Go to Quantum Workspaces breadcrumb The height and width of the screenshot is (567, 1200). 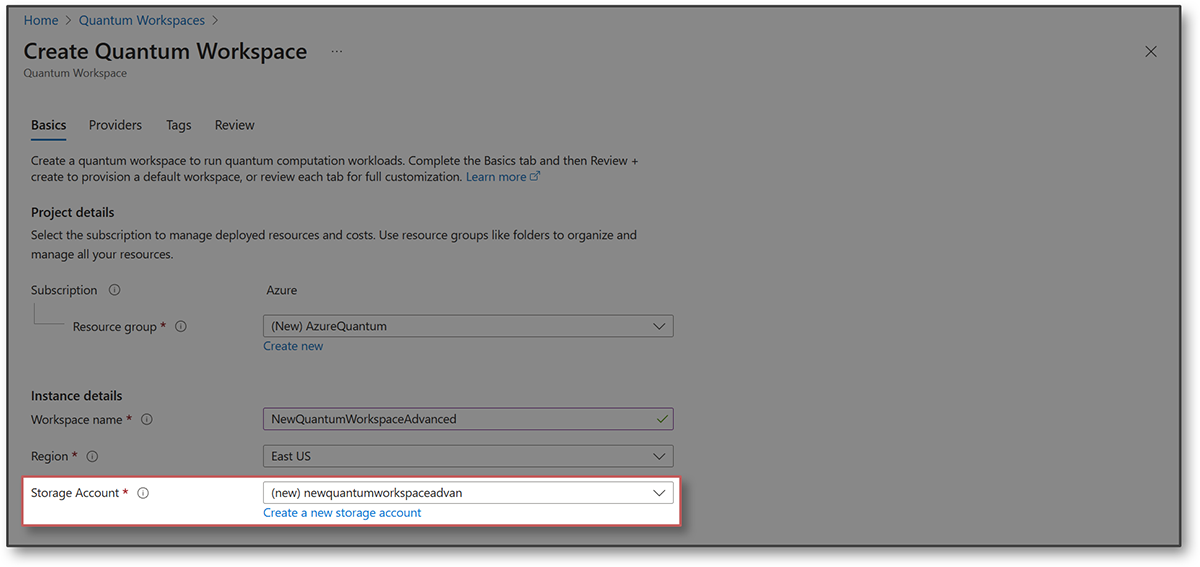pyautogui.click(x=142, y=20)
